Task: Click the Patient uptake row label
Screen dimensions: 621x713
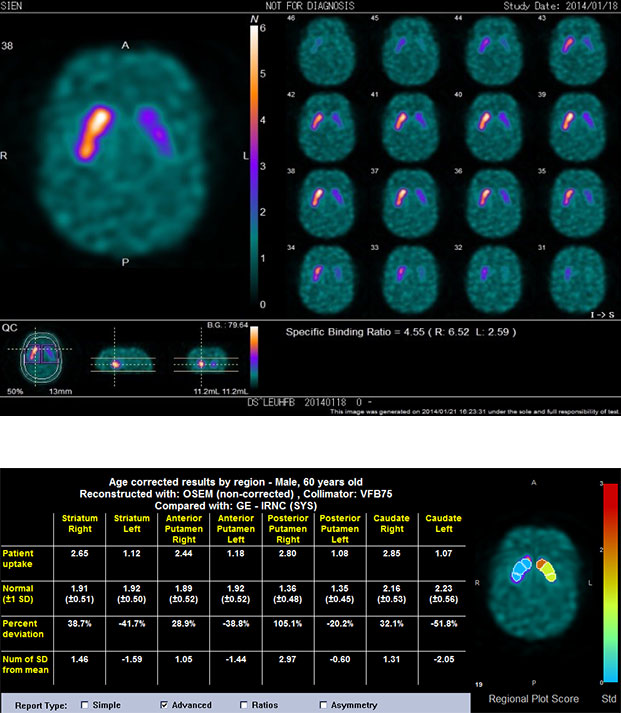Action: coord(18,558)
